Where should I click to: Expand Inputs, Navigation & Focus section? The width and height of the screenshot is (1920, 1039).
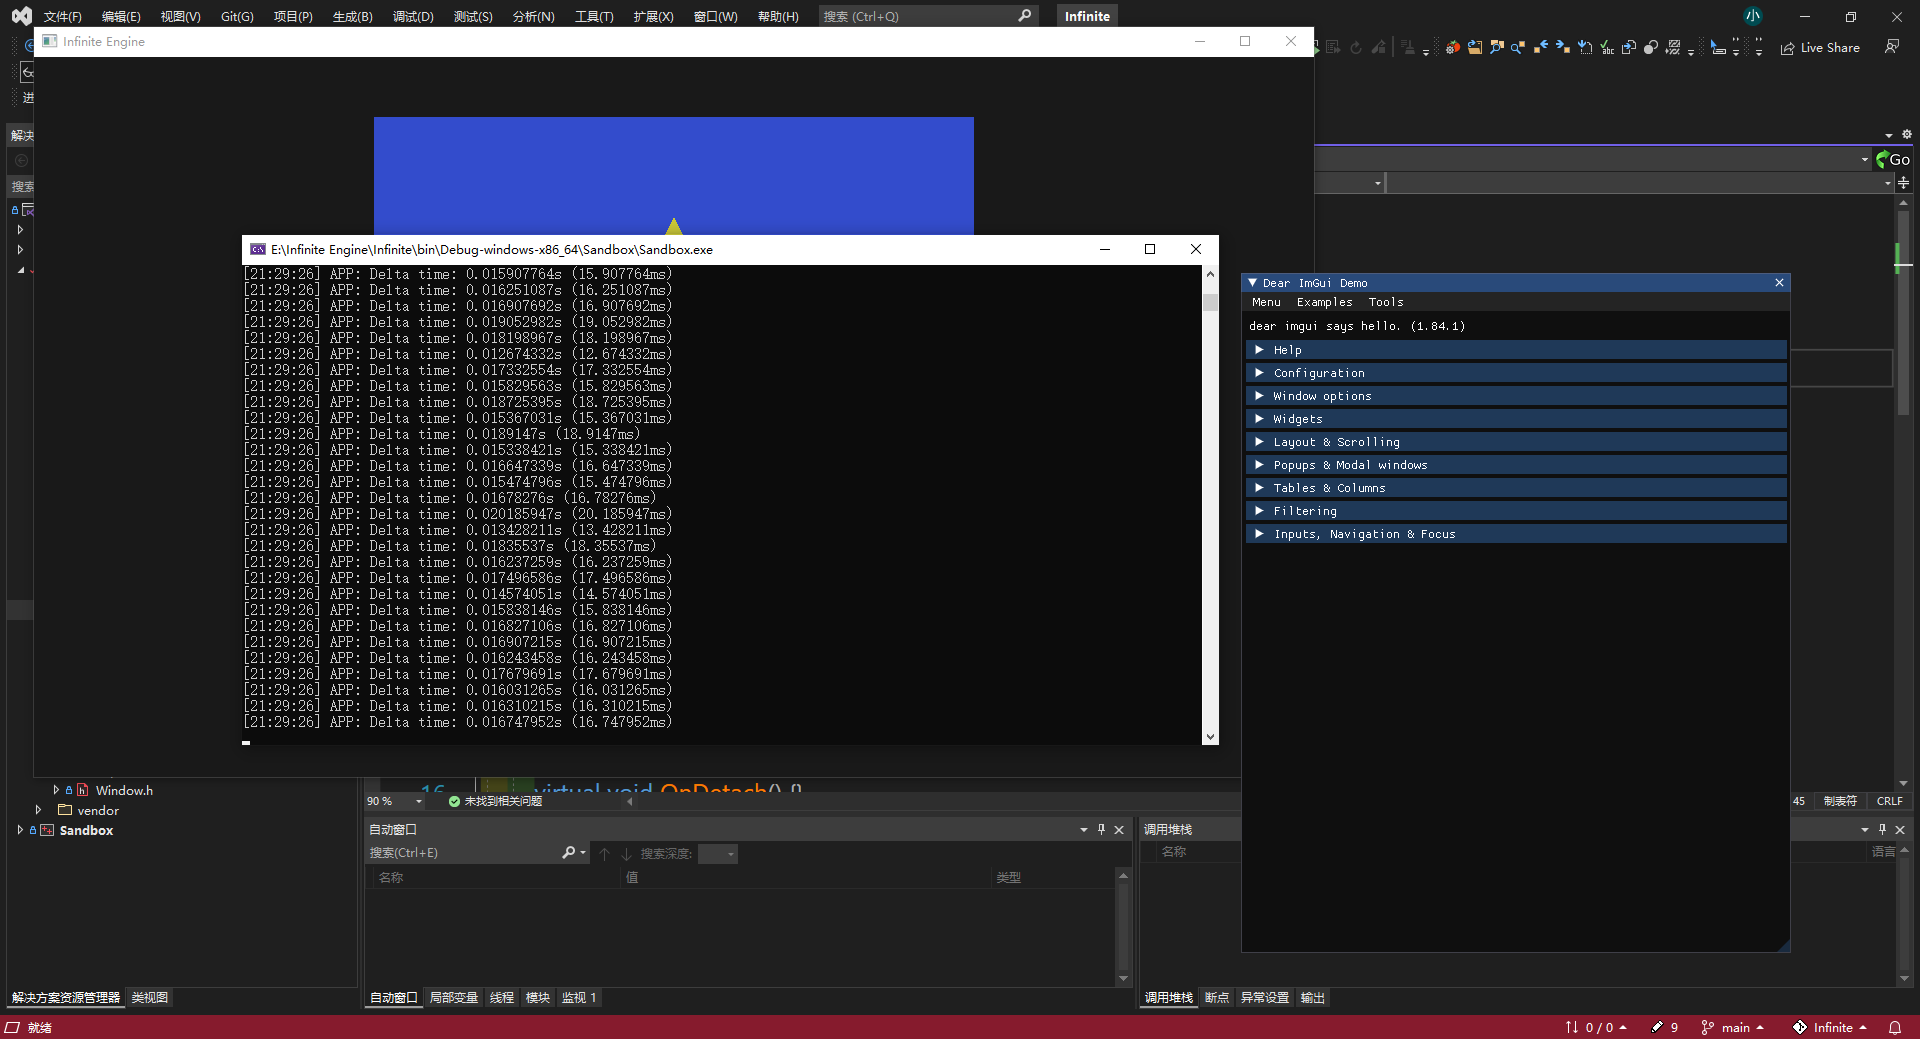click(1515, 534)
